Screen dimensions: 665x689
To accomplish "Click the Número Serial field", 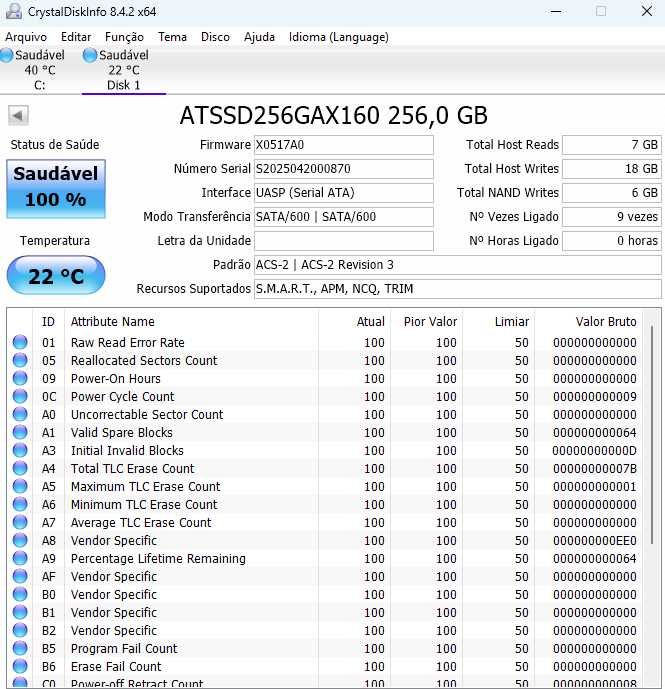I will click(344, 169).
